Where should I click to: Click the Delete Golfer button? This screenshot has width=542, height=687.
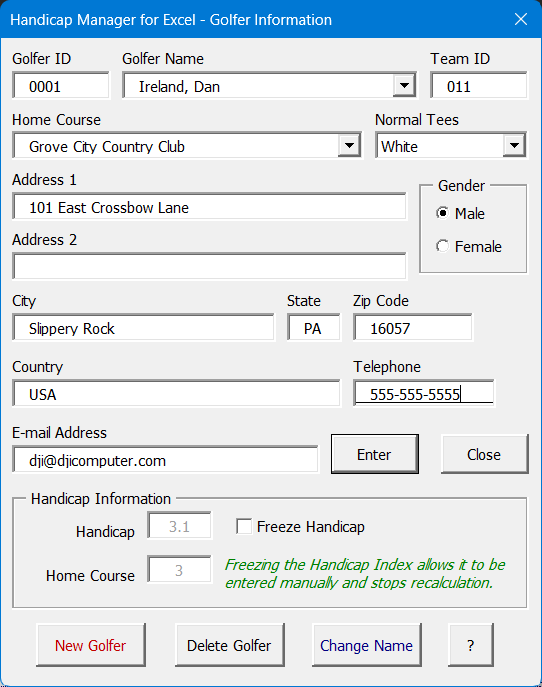click(x=229, y=645)
